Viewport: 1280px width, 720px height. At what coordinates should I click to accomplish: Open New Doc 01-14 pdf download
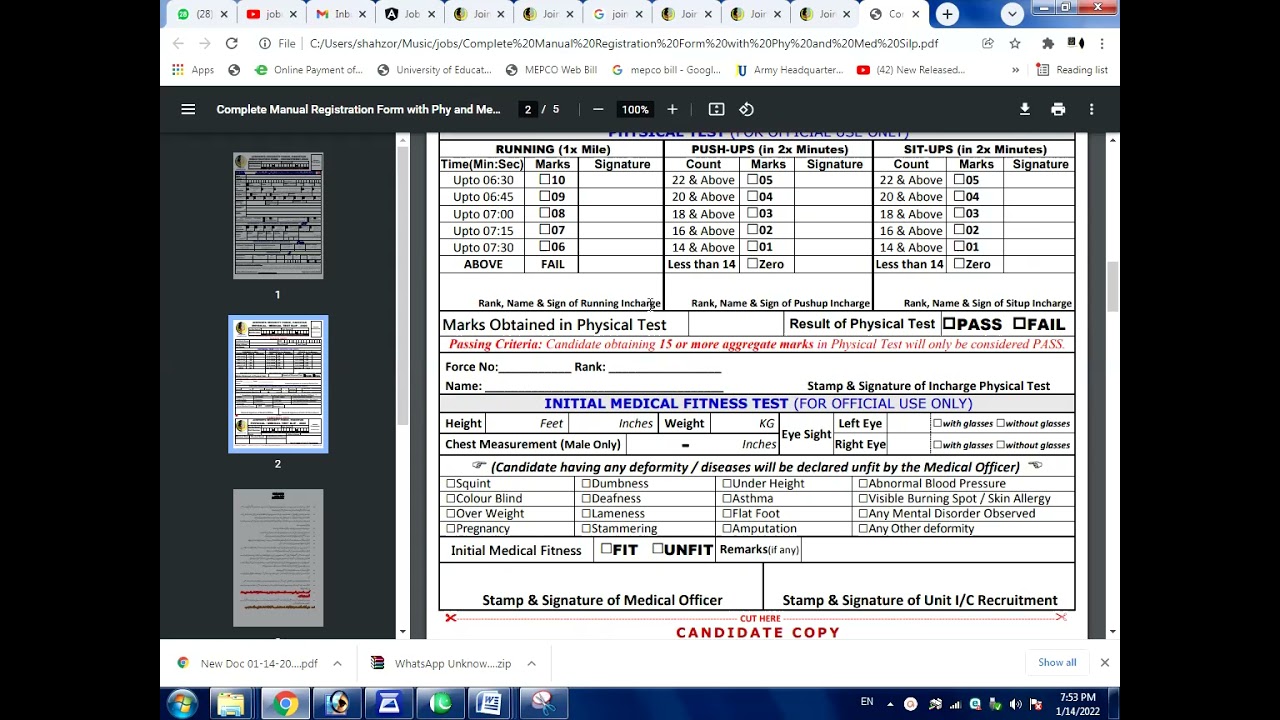(248, 663)
